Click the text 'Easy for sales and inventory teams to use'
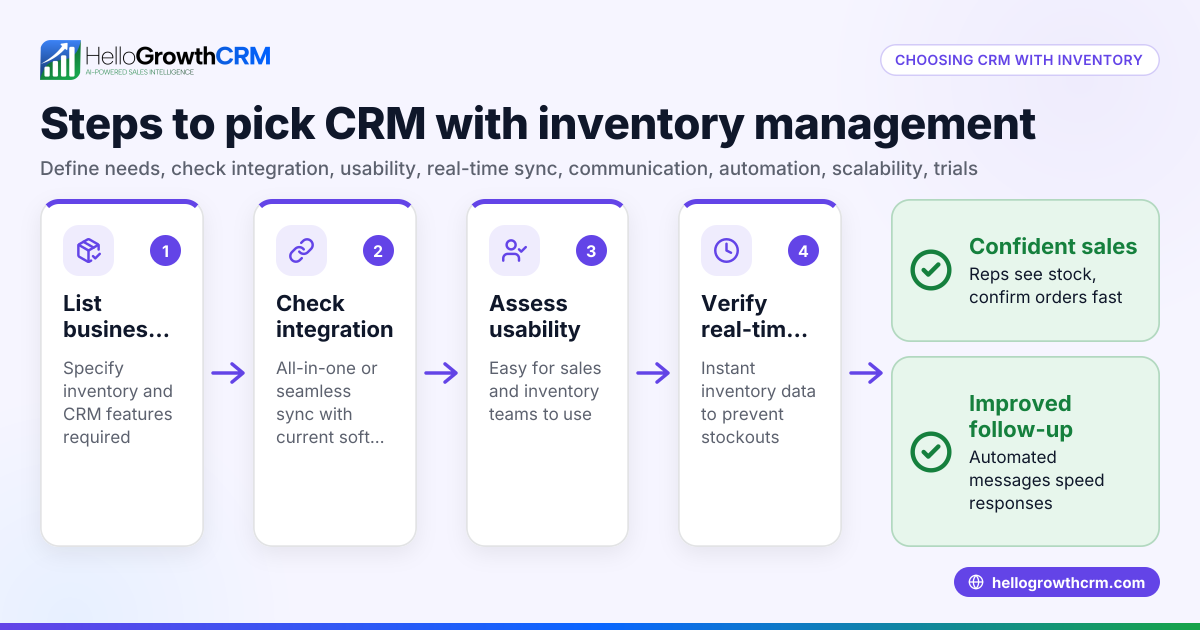Screen dimensions: 1200x630 click(545, 391)
